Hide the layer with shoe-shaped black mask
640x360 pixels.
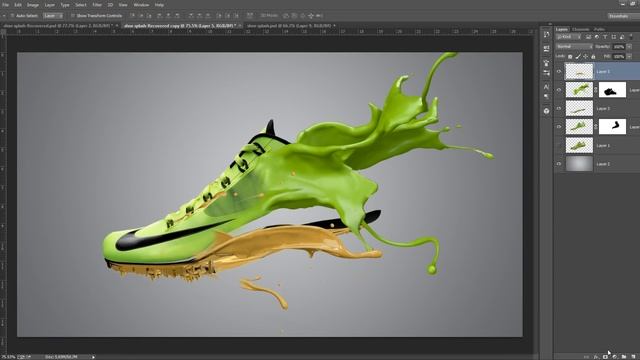[x=559, y=90]
